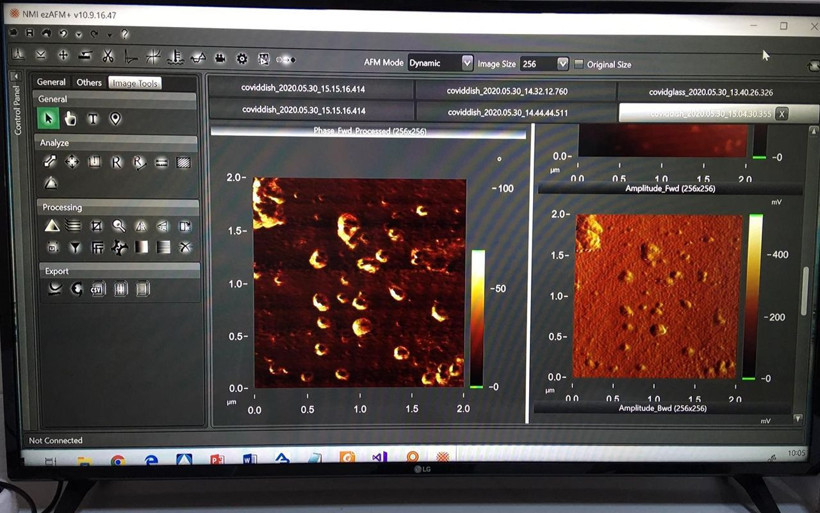820x513 pixels.
Task: Open the zoom magnifier processing tool
Action: click(x=119, y=226)
